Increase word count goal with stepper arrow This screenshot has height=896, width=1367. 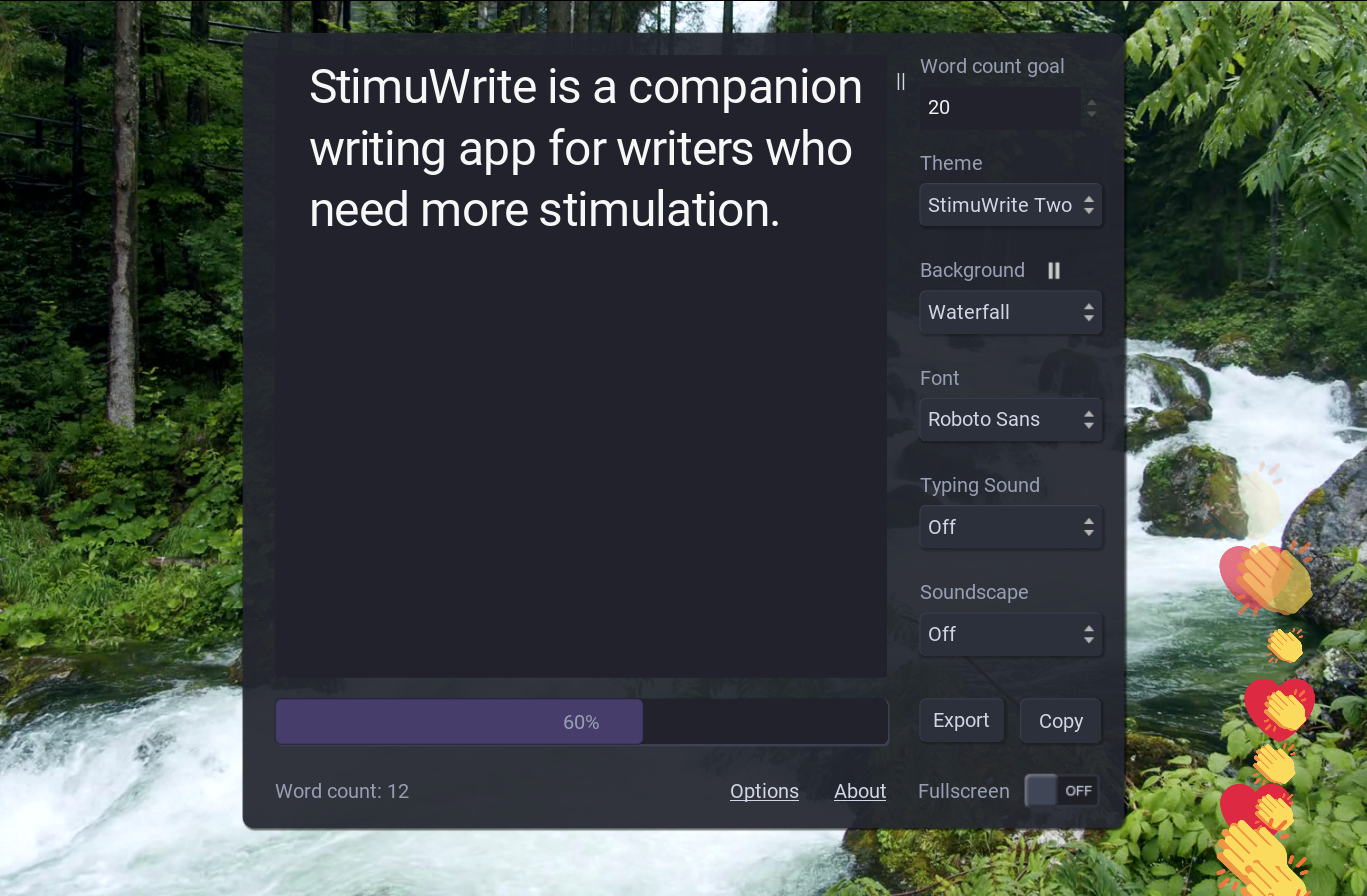[x=1092, y=101]
